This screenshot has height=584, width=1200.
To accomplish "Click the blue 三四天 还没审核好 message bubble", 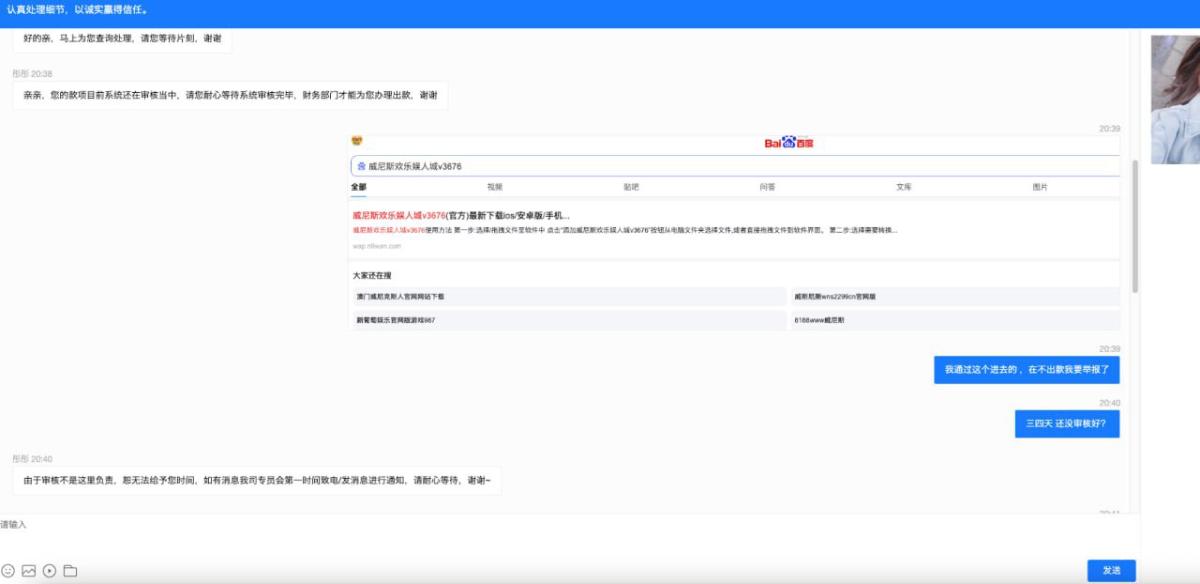I will pos(1066,424).
